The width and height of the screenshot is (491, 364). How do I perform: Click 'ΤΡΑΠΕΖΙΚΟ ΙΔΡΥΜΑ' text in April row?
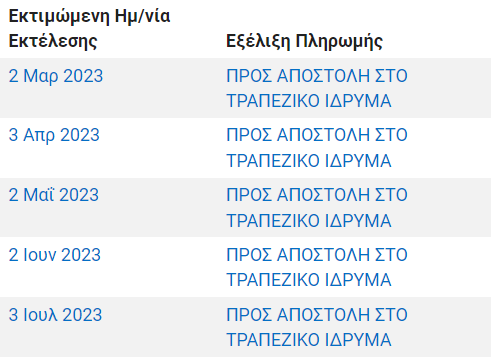[x=309, y=161]
